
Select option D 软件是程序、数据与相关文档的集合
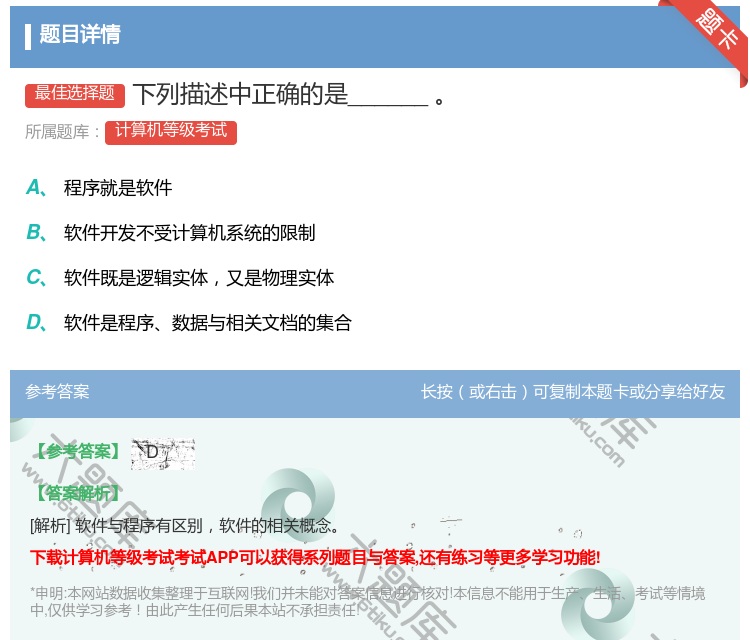click(x=189, y=322)
